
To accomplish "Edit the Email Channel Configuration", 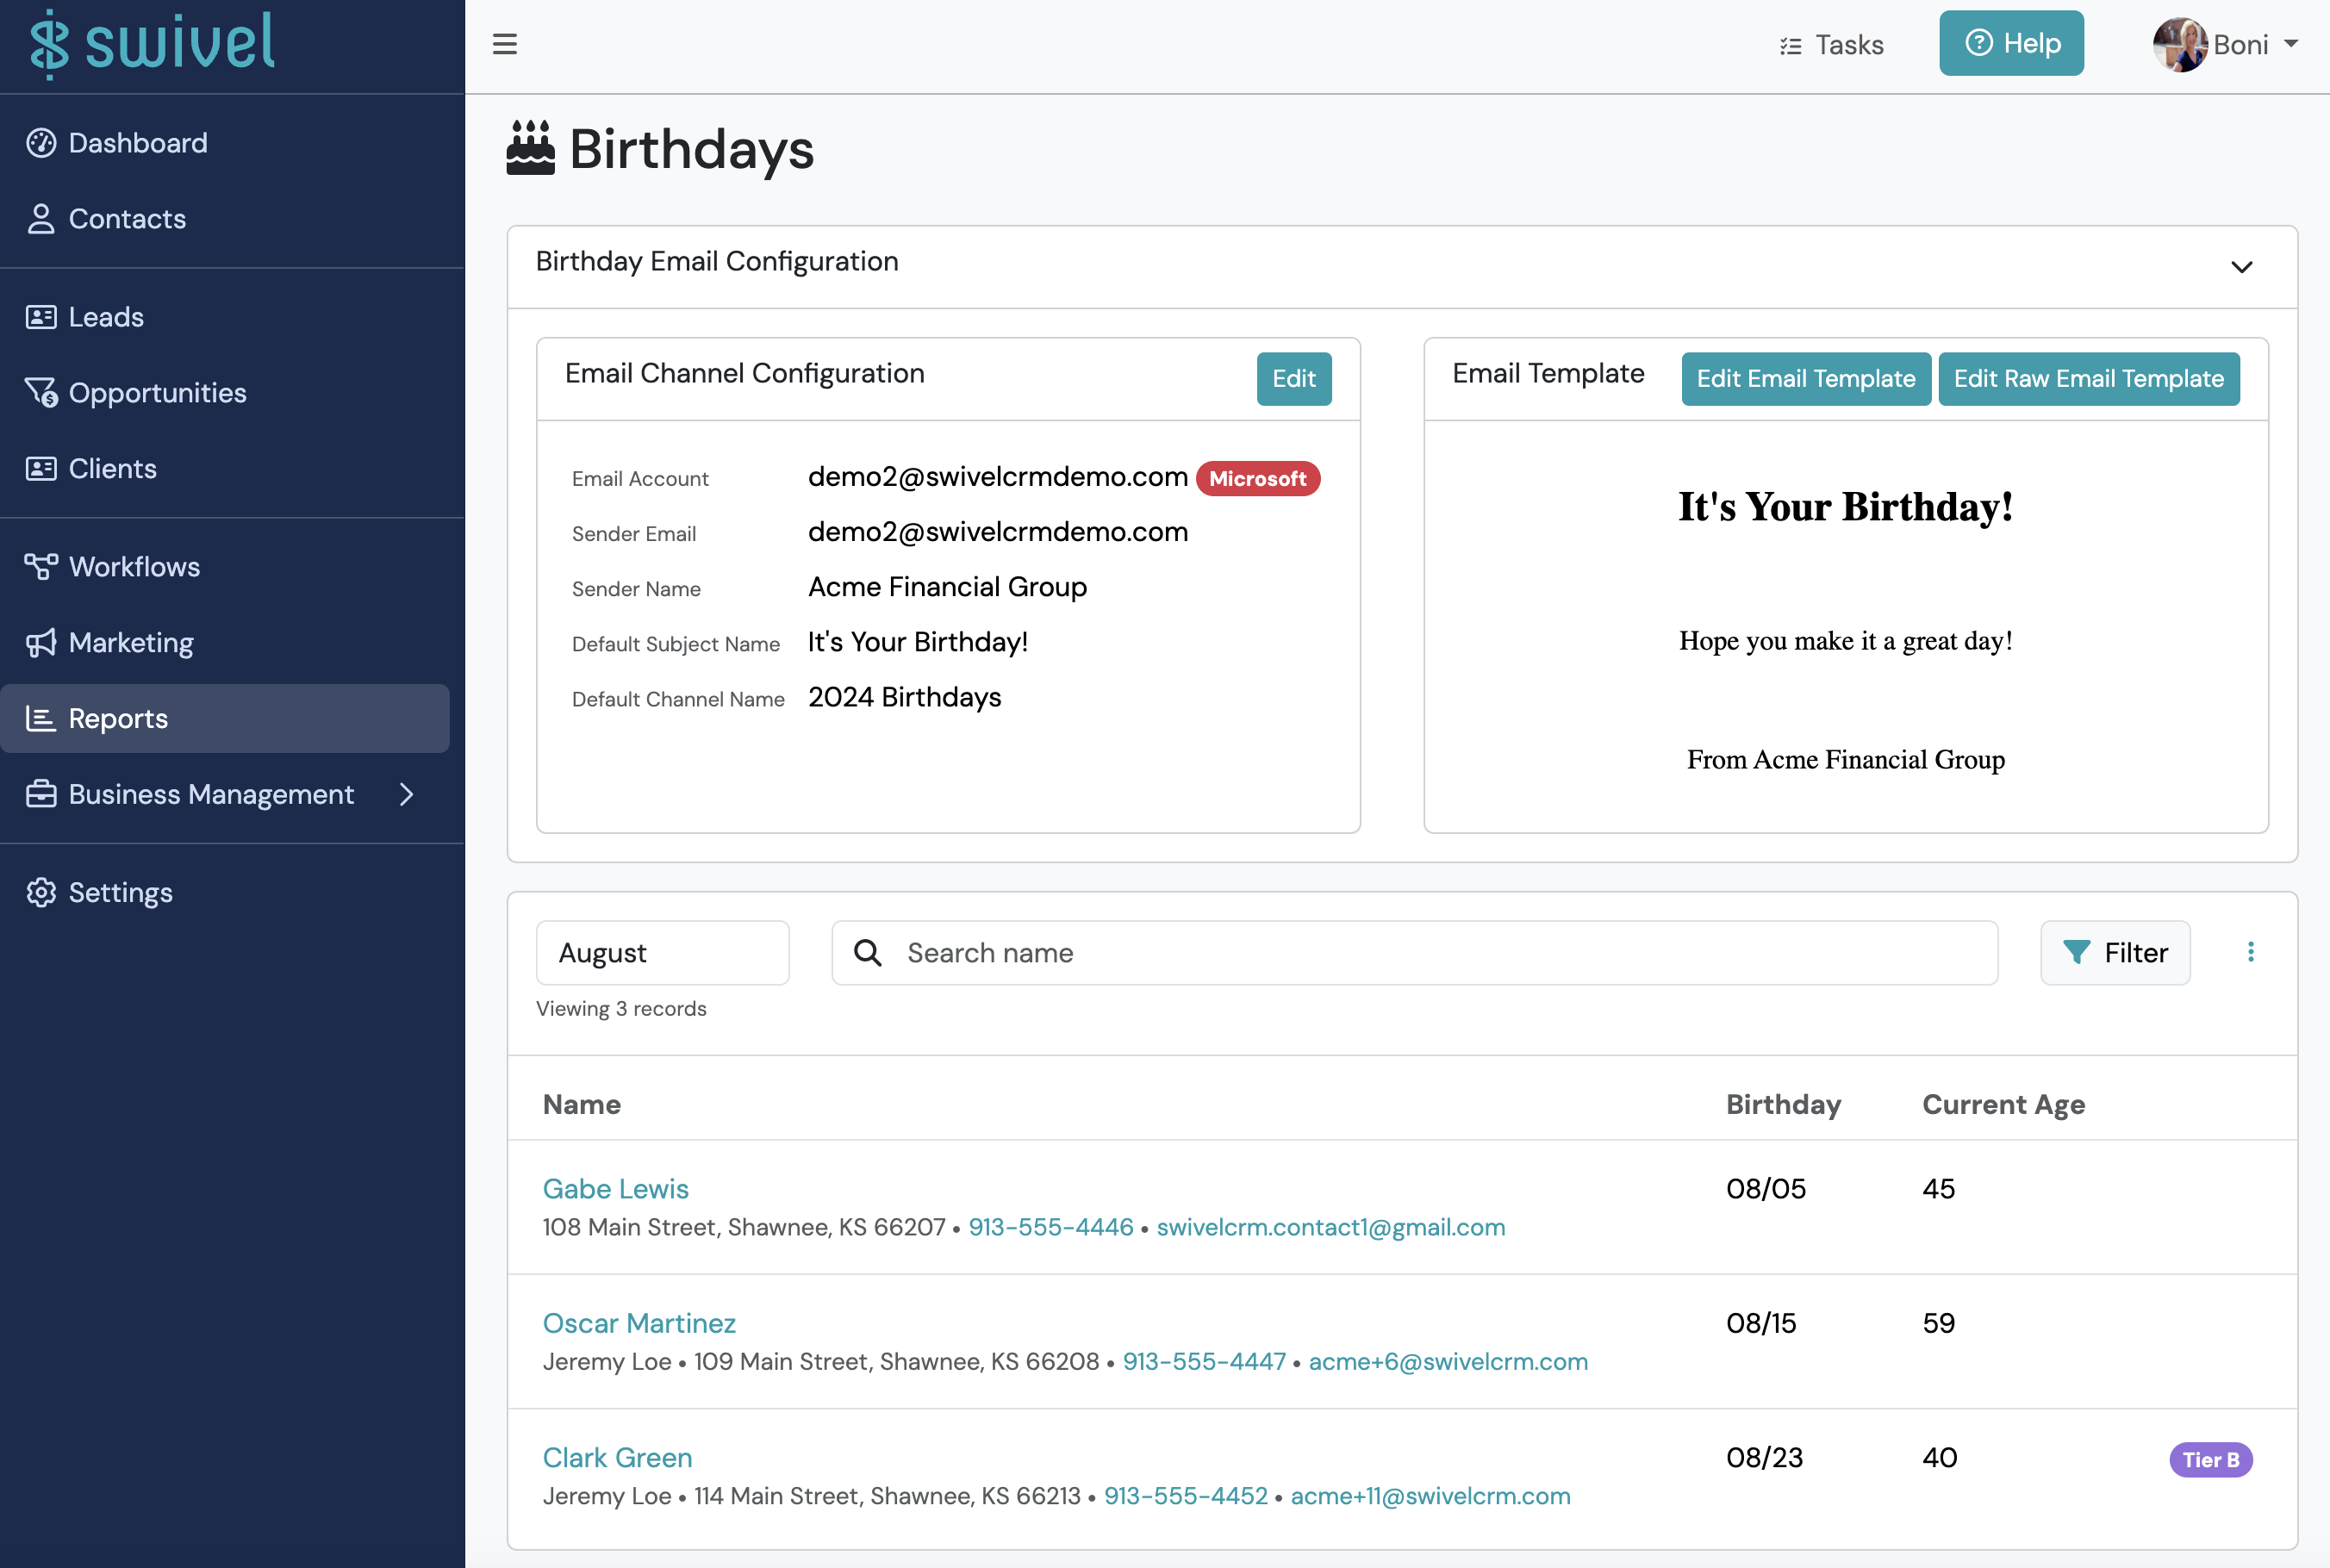I will click(x=1293, y=379).
